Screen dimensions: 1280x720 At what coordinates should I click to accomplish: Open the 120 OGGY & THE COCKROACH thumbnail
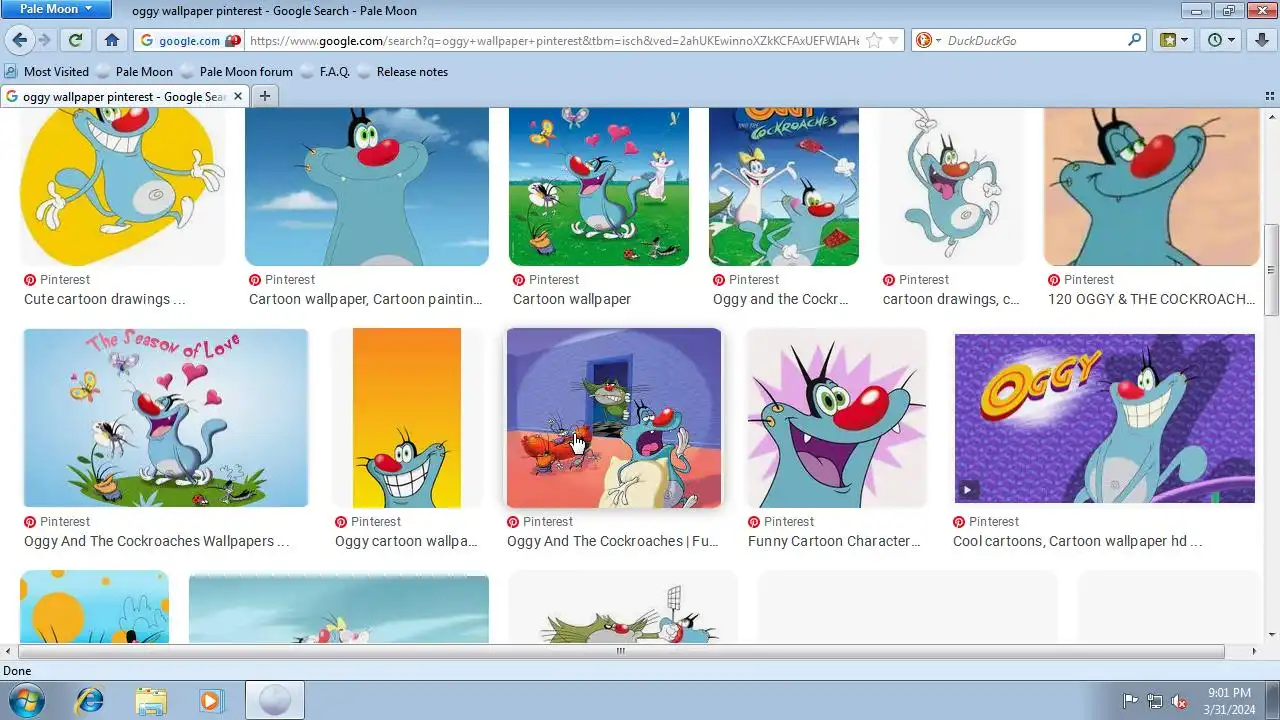(1151, 187)
